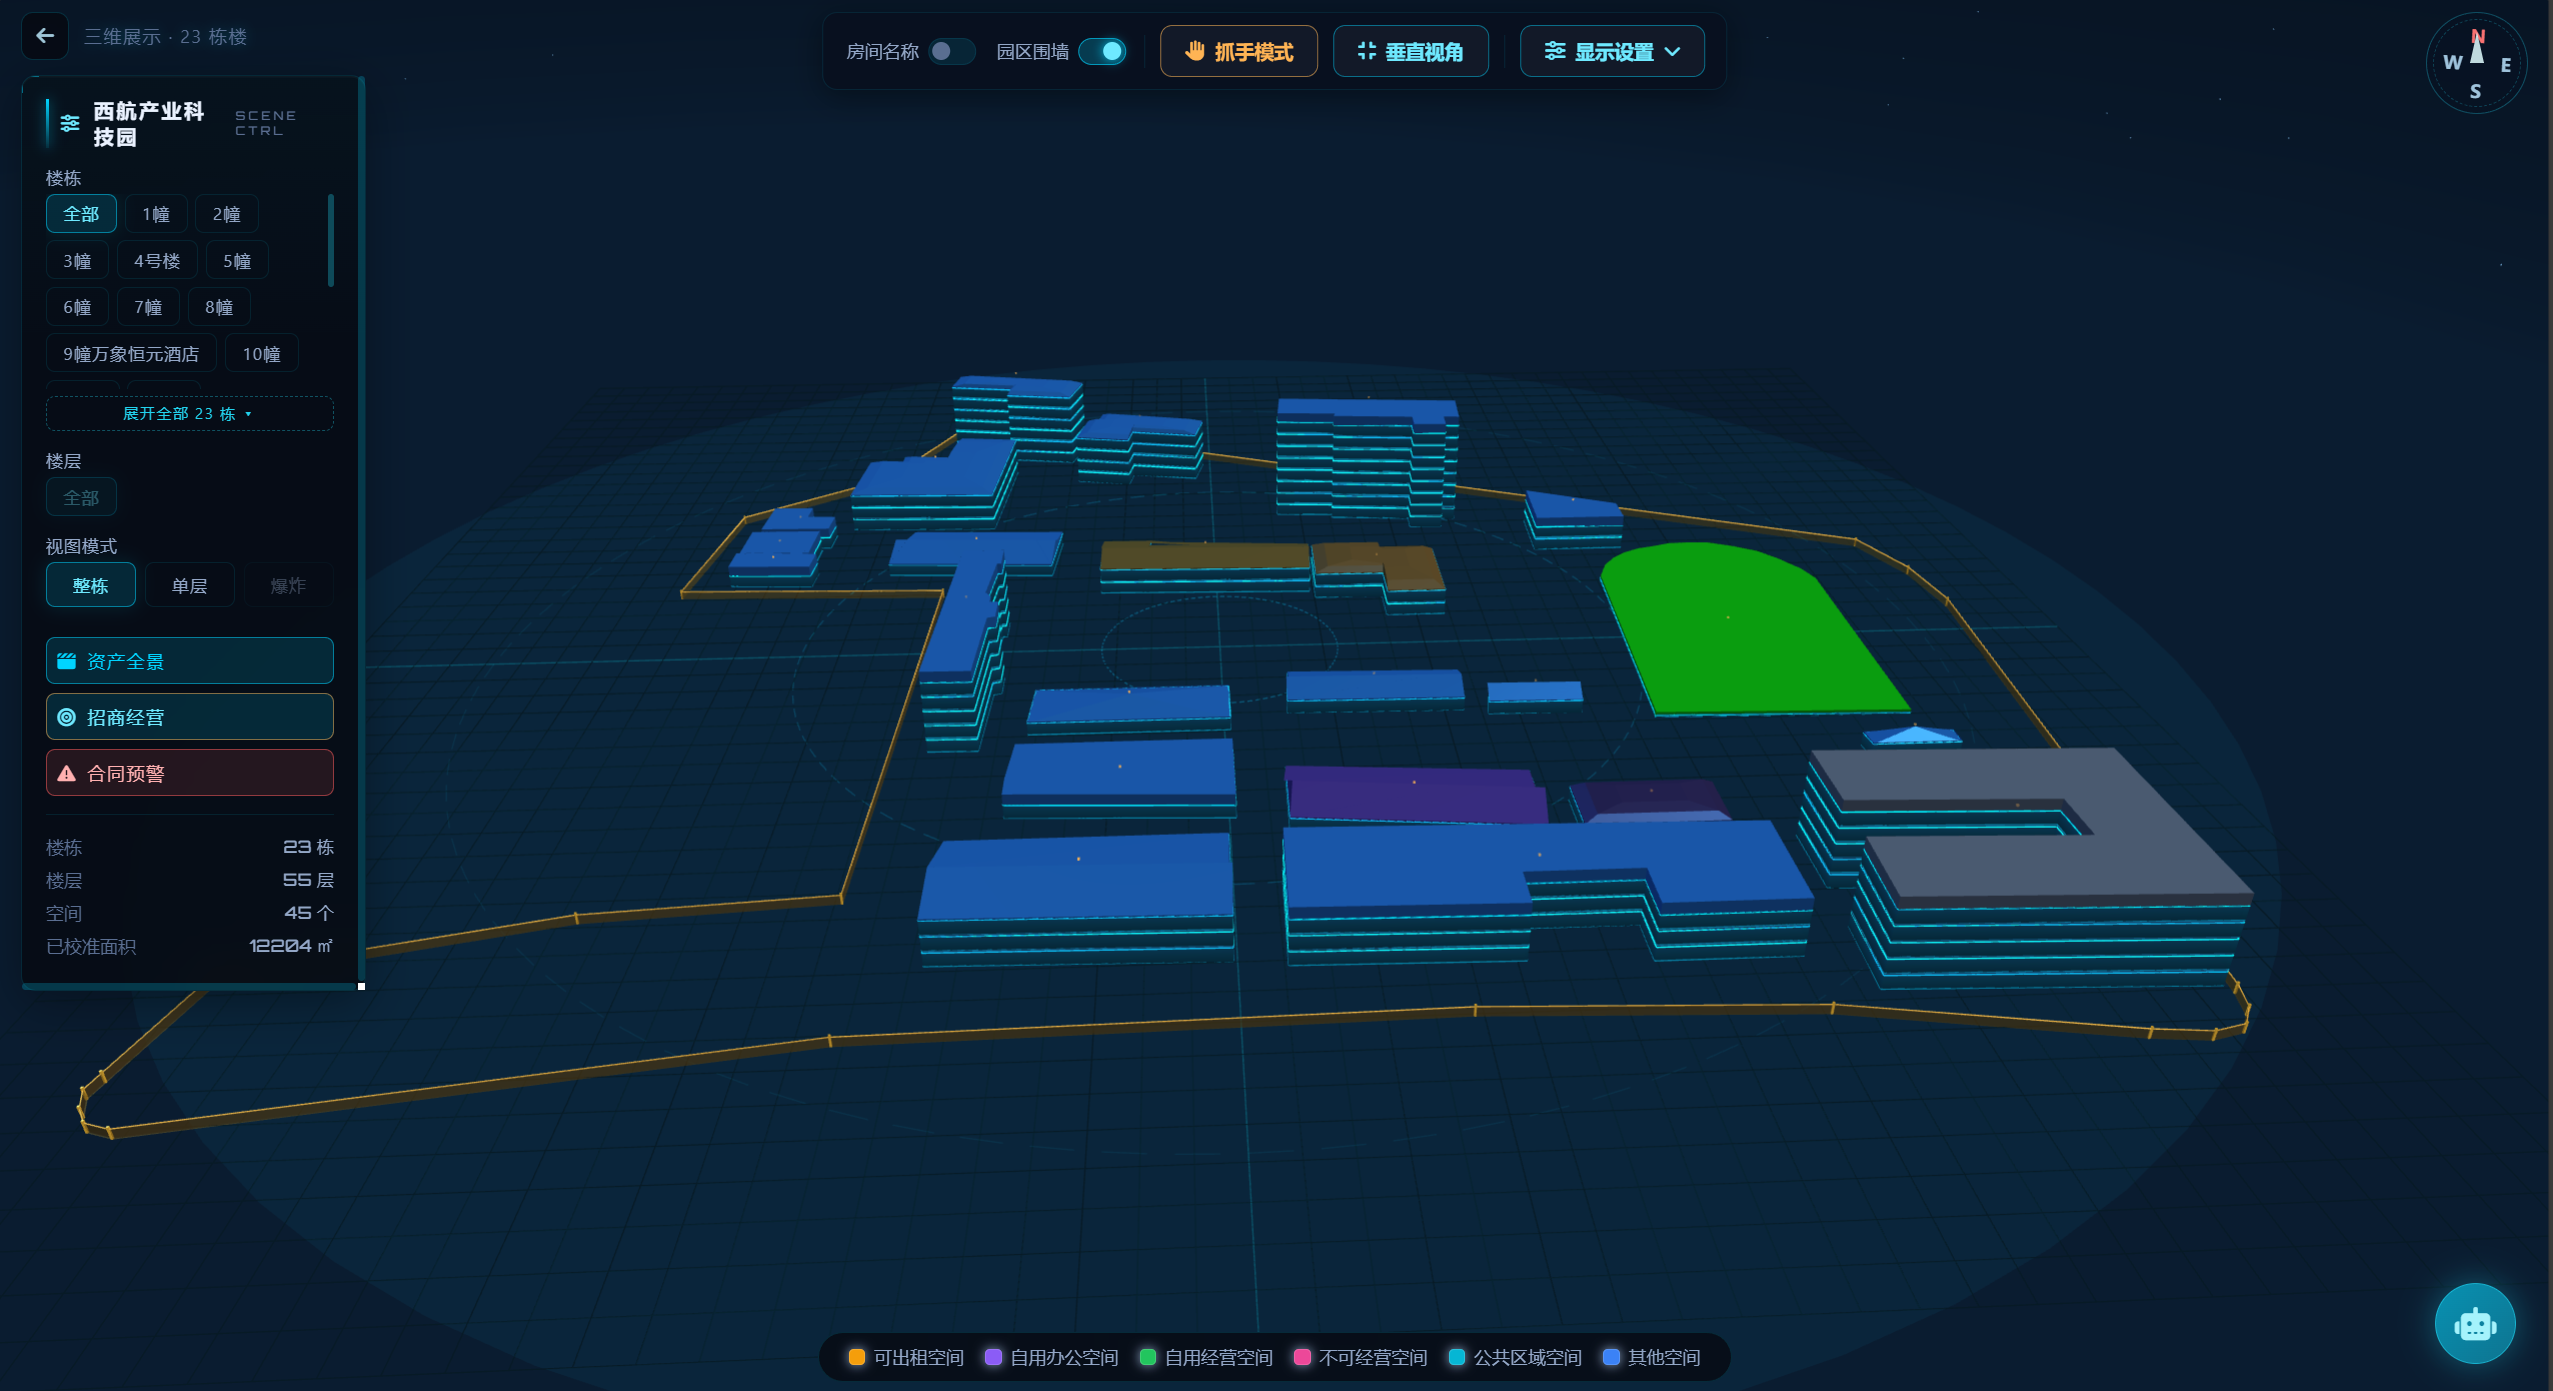Viewport: 2553px width, 1391px height.
Task: Click the blue 其他空间 legend swatch
Action: (1611, 1357)
